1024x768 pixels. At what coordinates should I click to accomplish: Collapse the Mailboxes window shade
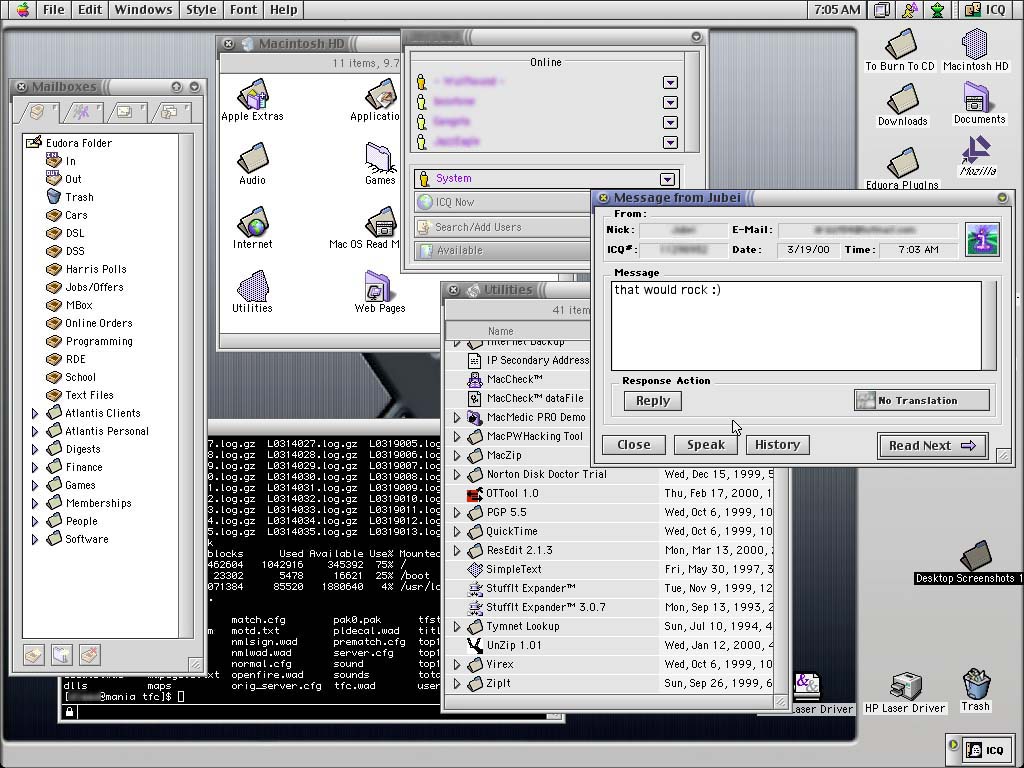(x=194, y=87)
